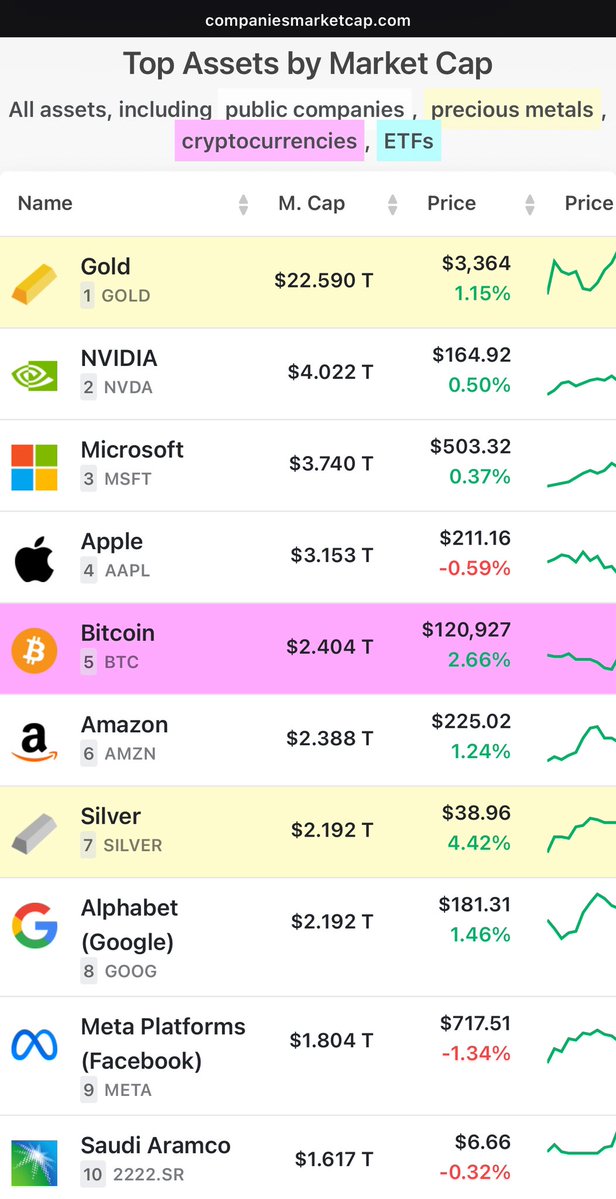Click the Apple logo icon
616x1199 pixels.
34,555
